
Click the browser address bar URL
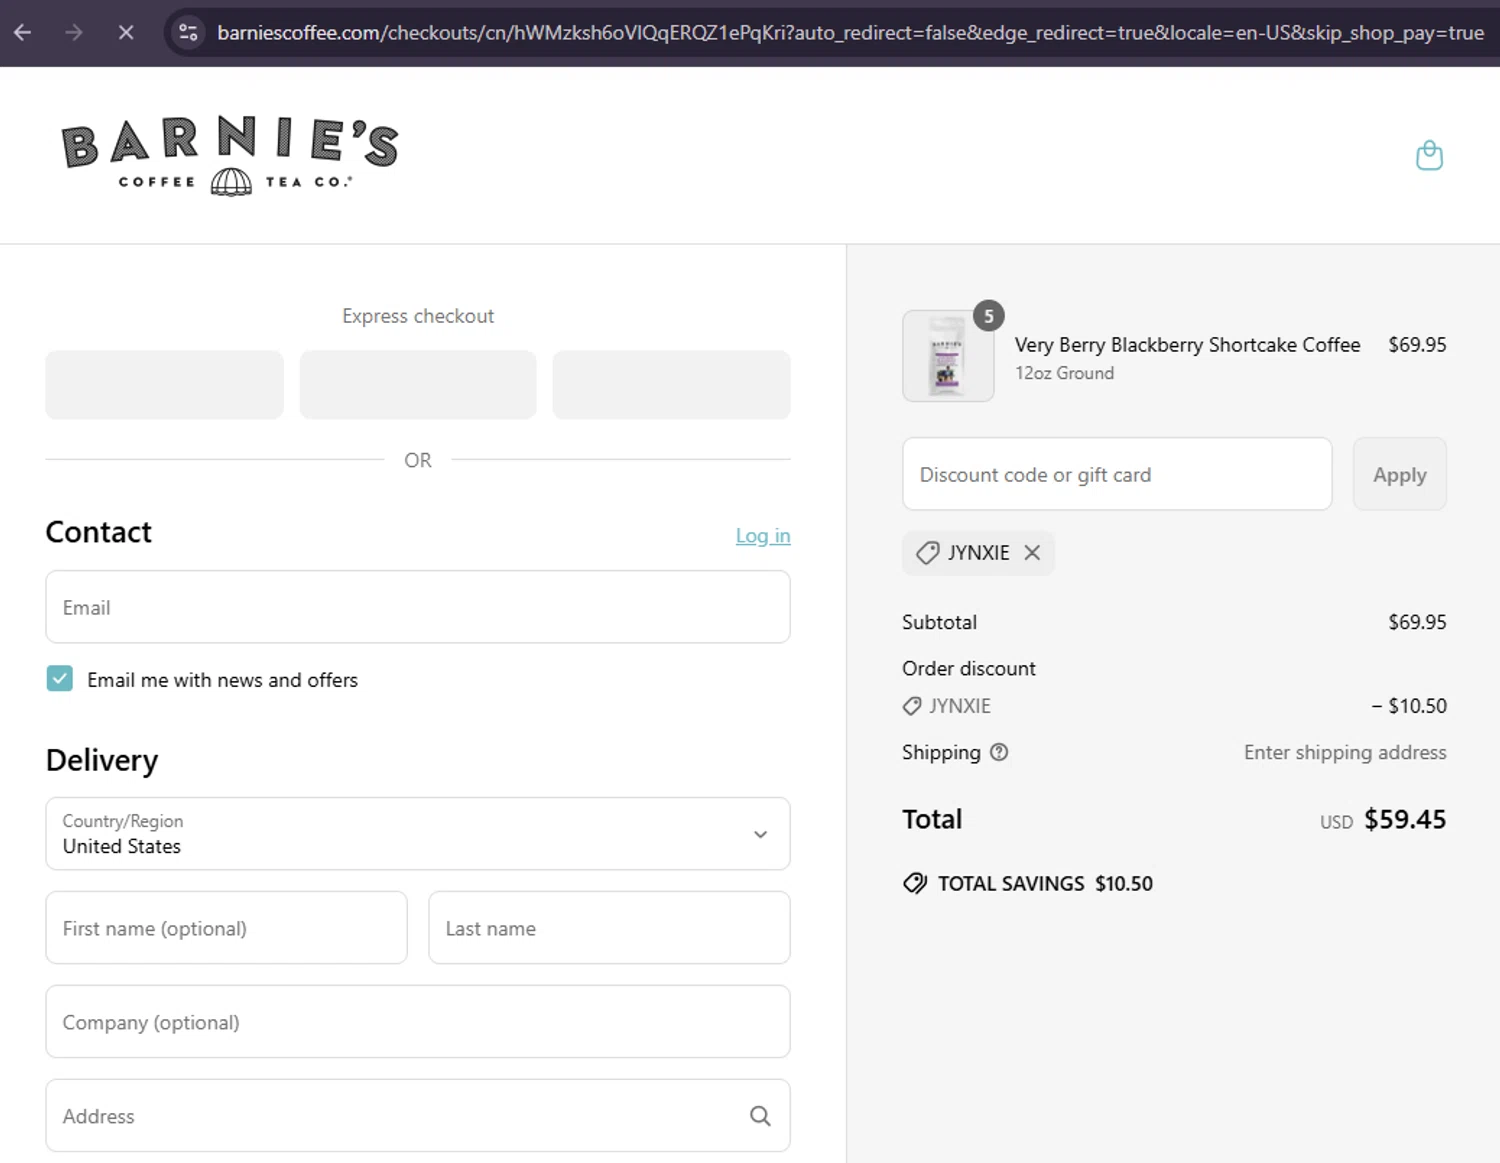point(850,32)
